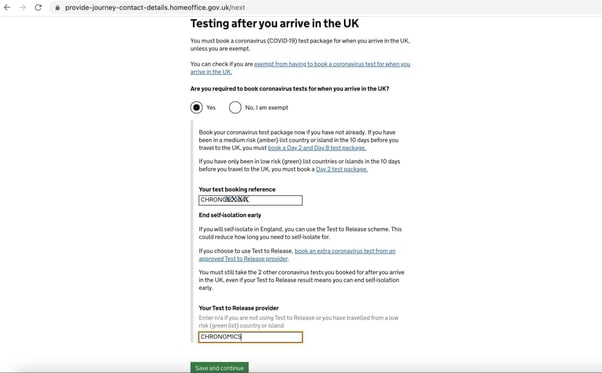Click the Yes label text

211,108
